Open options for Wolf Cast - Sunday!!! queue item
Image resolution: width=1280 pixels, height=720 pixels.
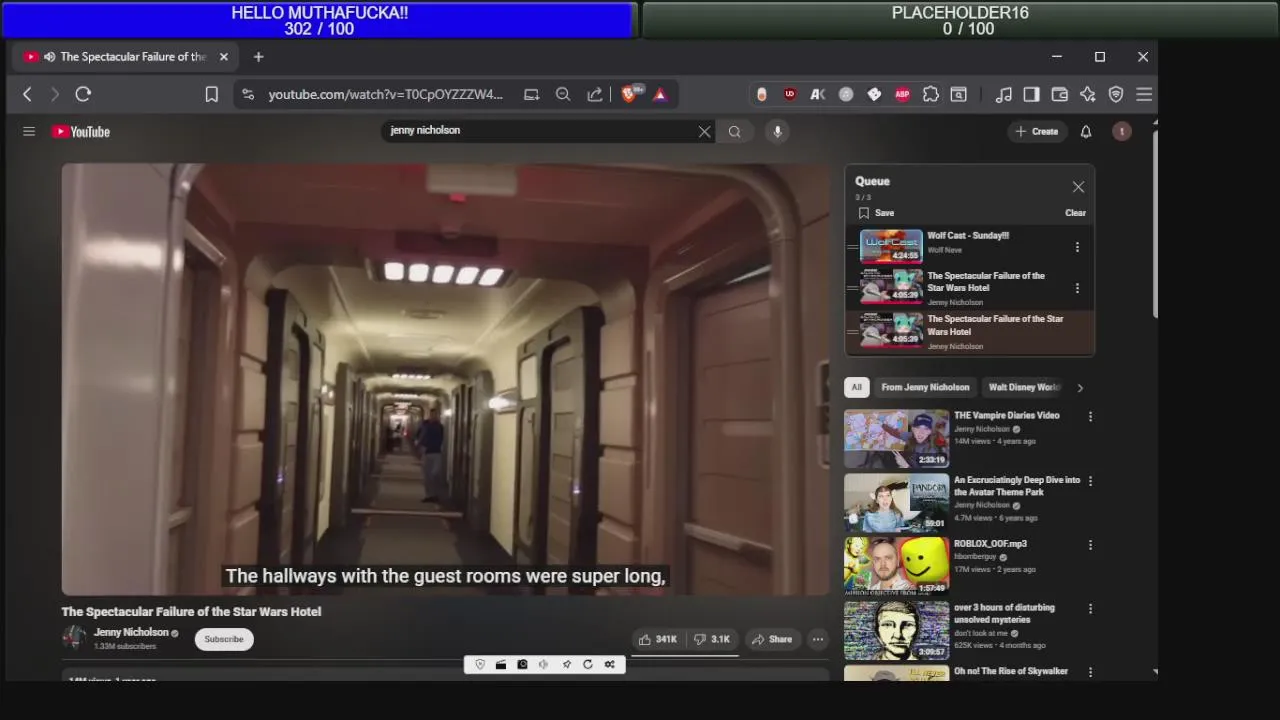pos(1077,247)
